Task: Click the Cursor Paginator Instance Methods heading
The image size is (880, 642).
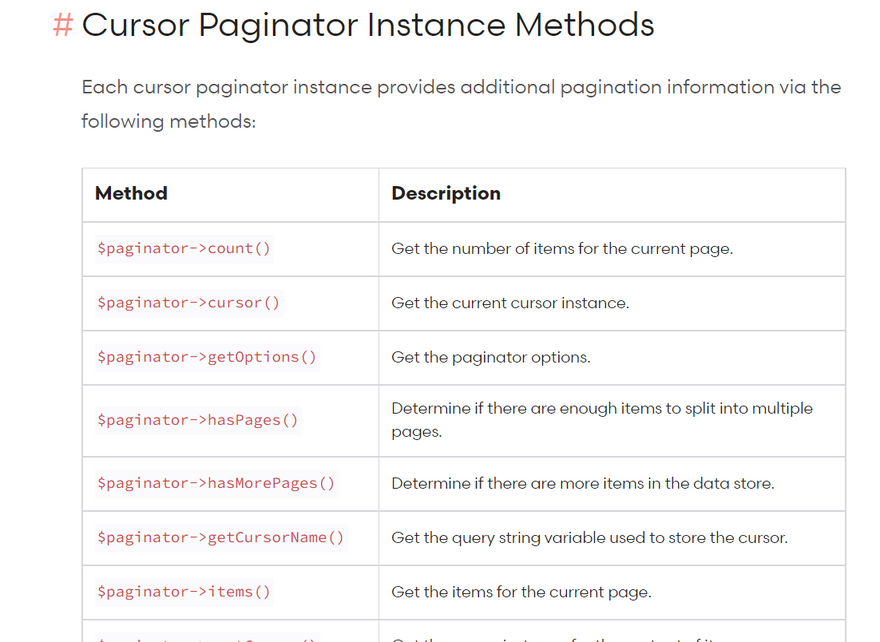Action: point(367,25)
